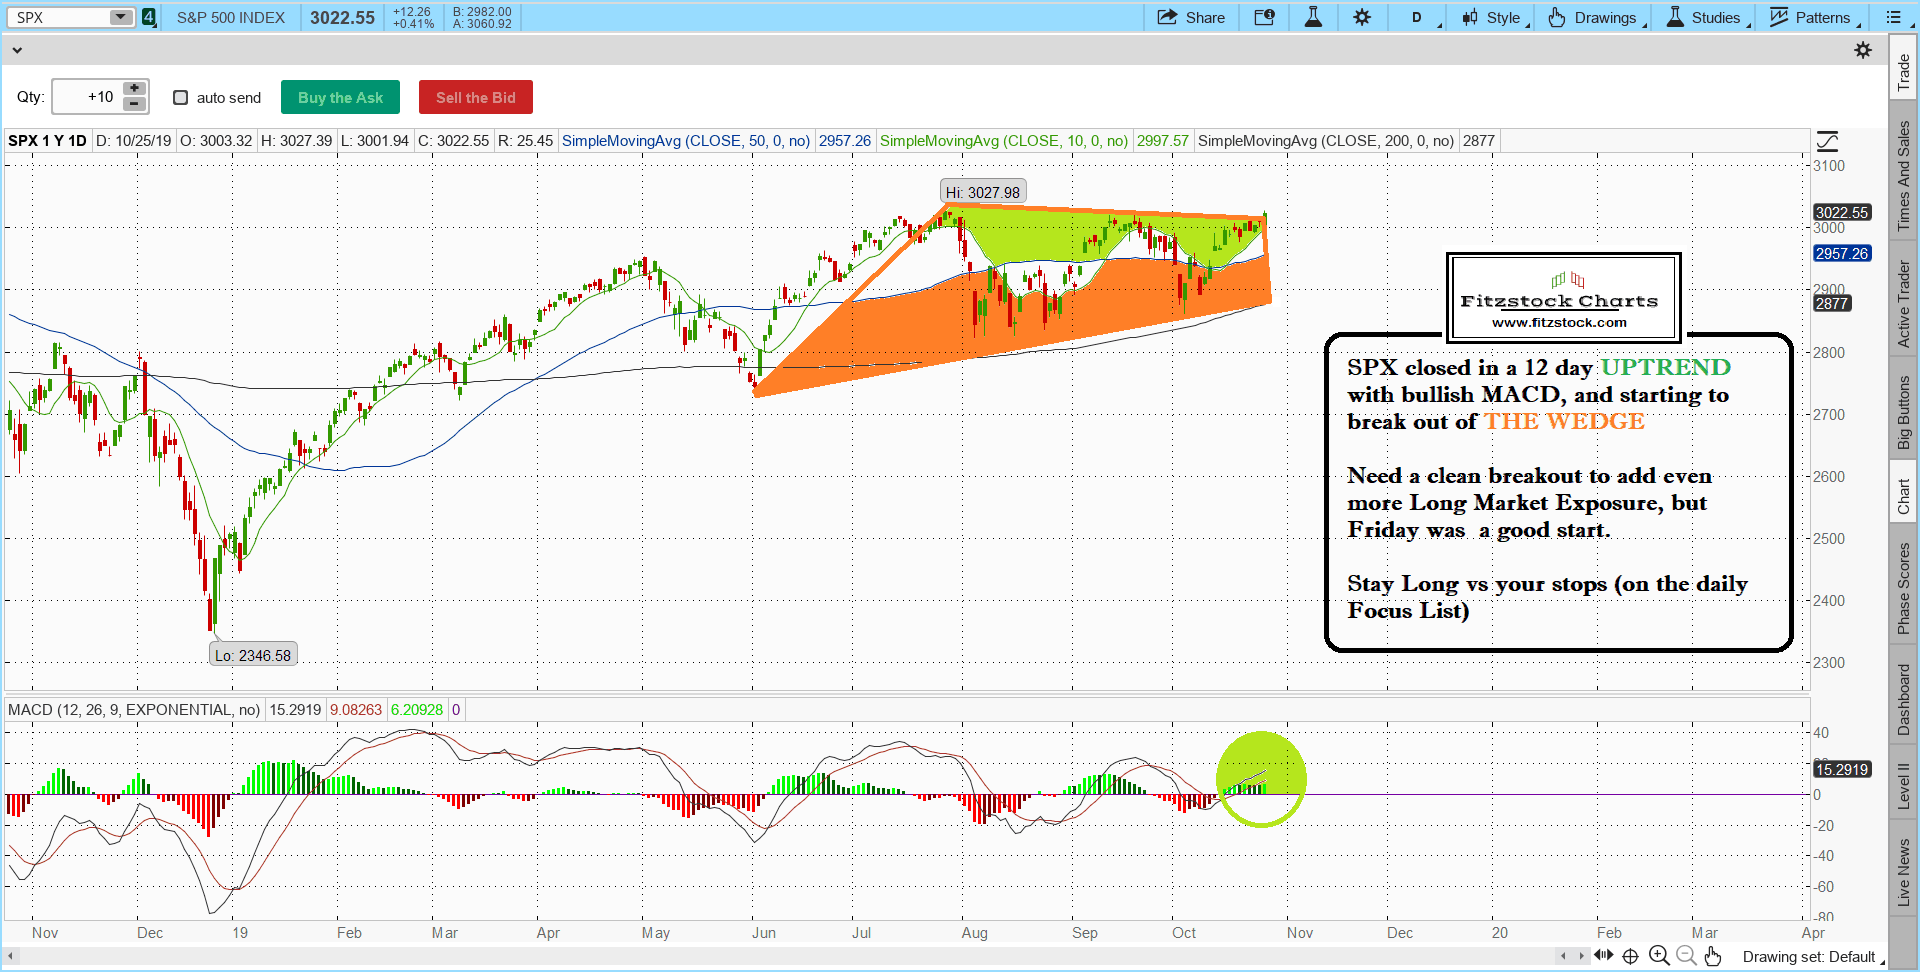
Task: Collapse the trade panel using the chevron
Action: (x=17, y=50)
